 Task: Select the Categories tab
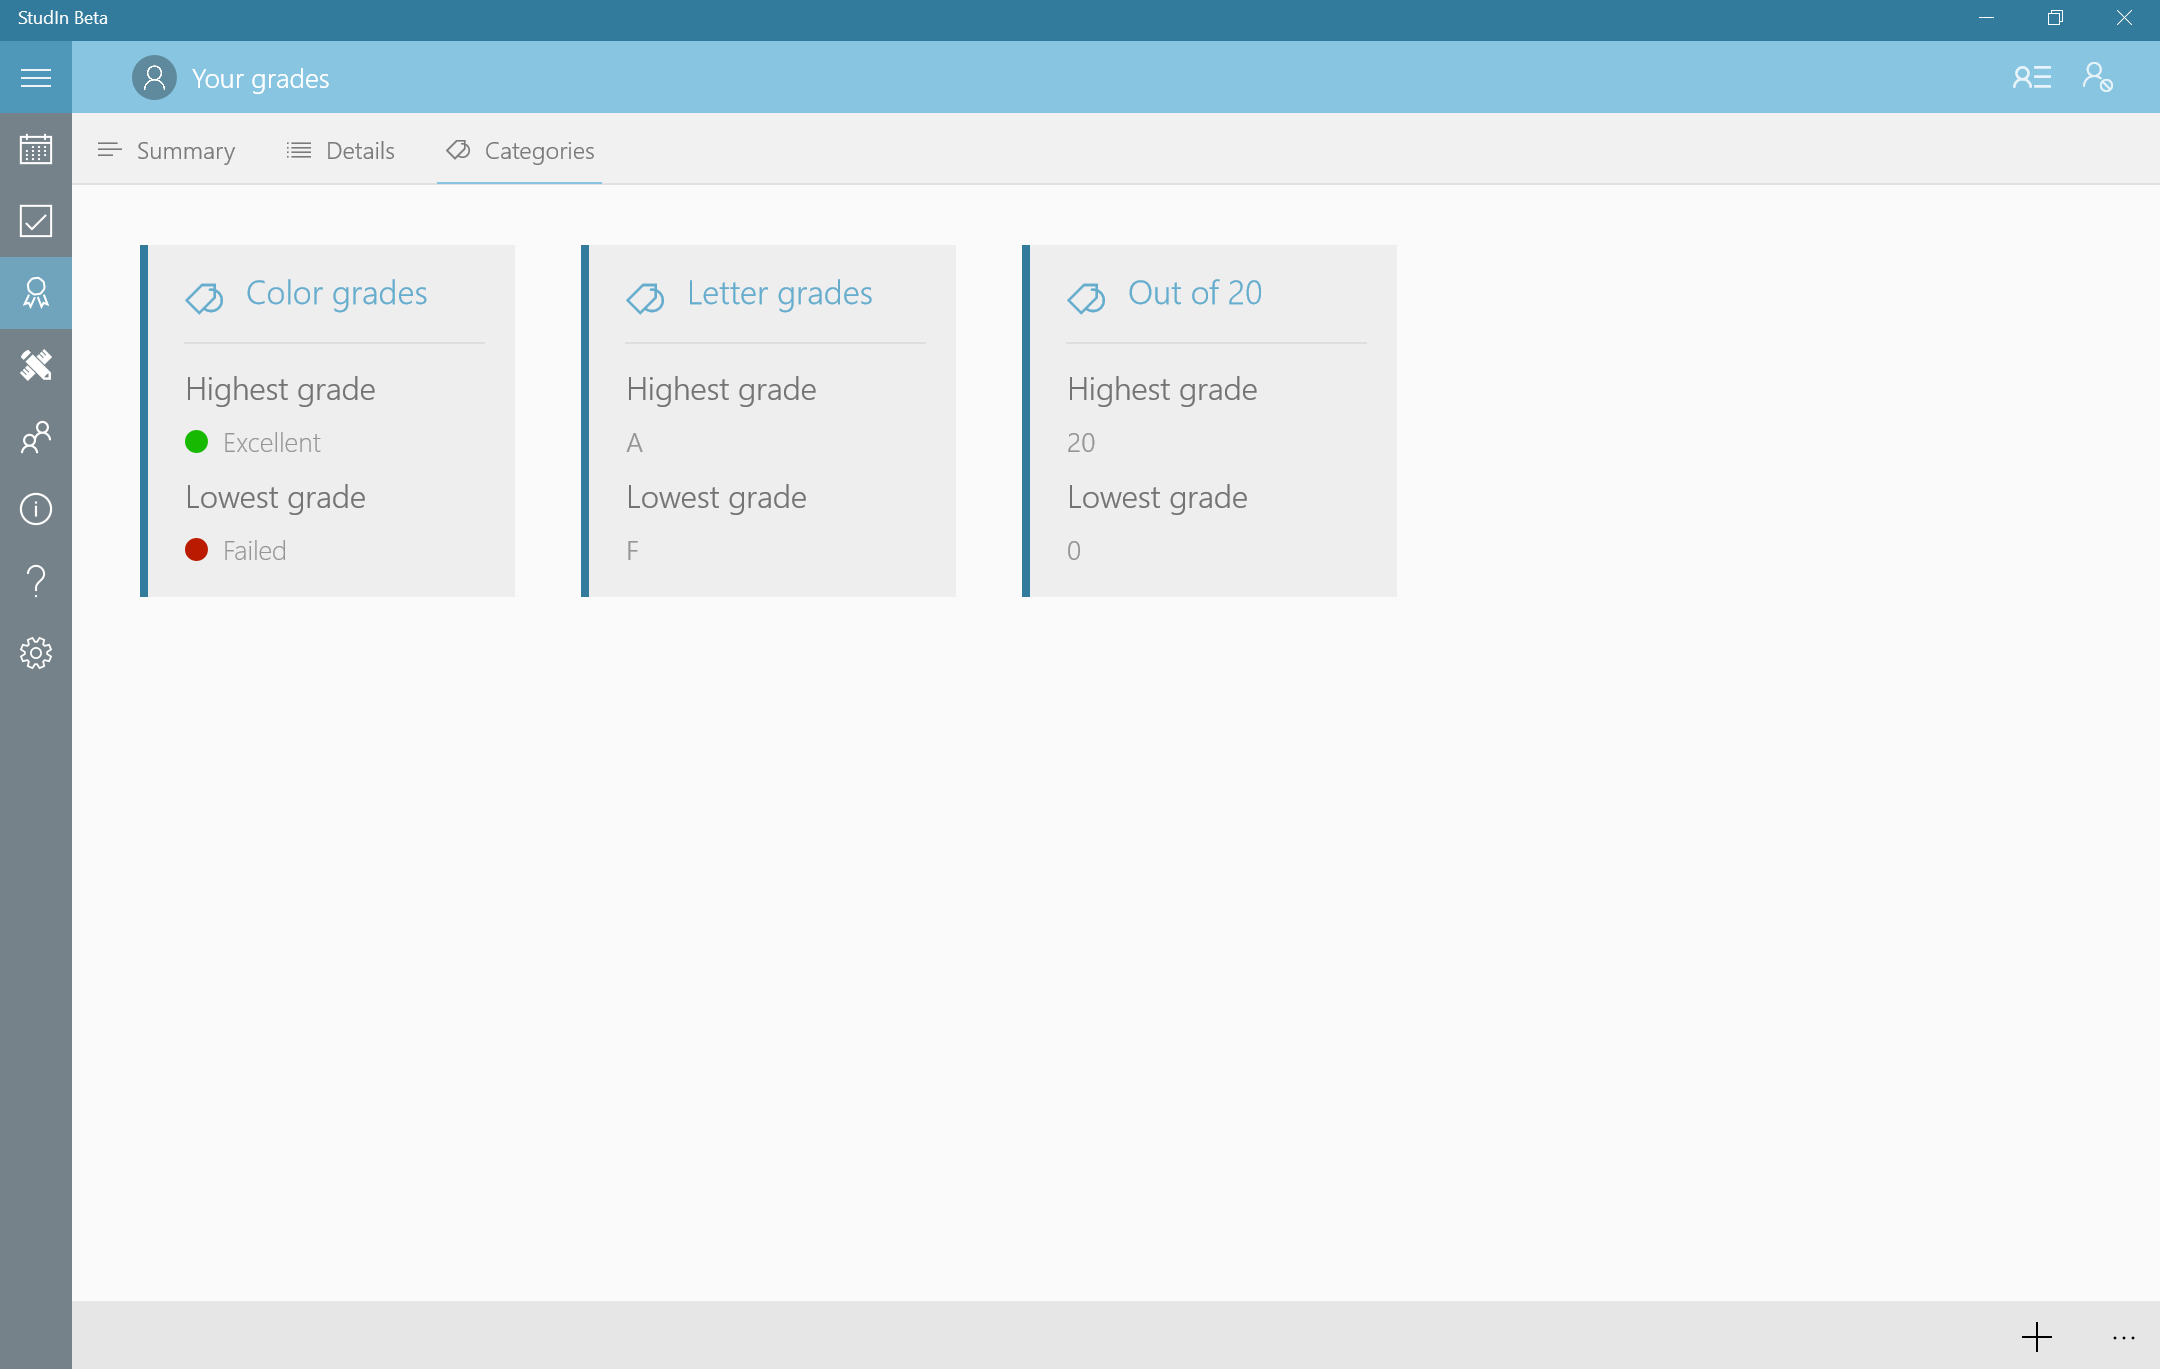(520, 151)
